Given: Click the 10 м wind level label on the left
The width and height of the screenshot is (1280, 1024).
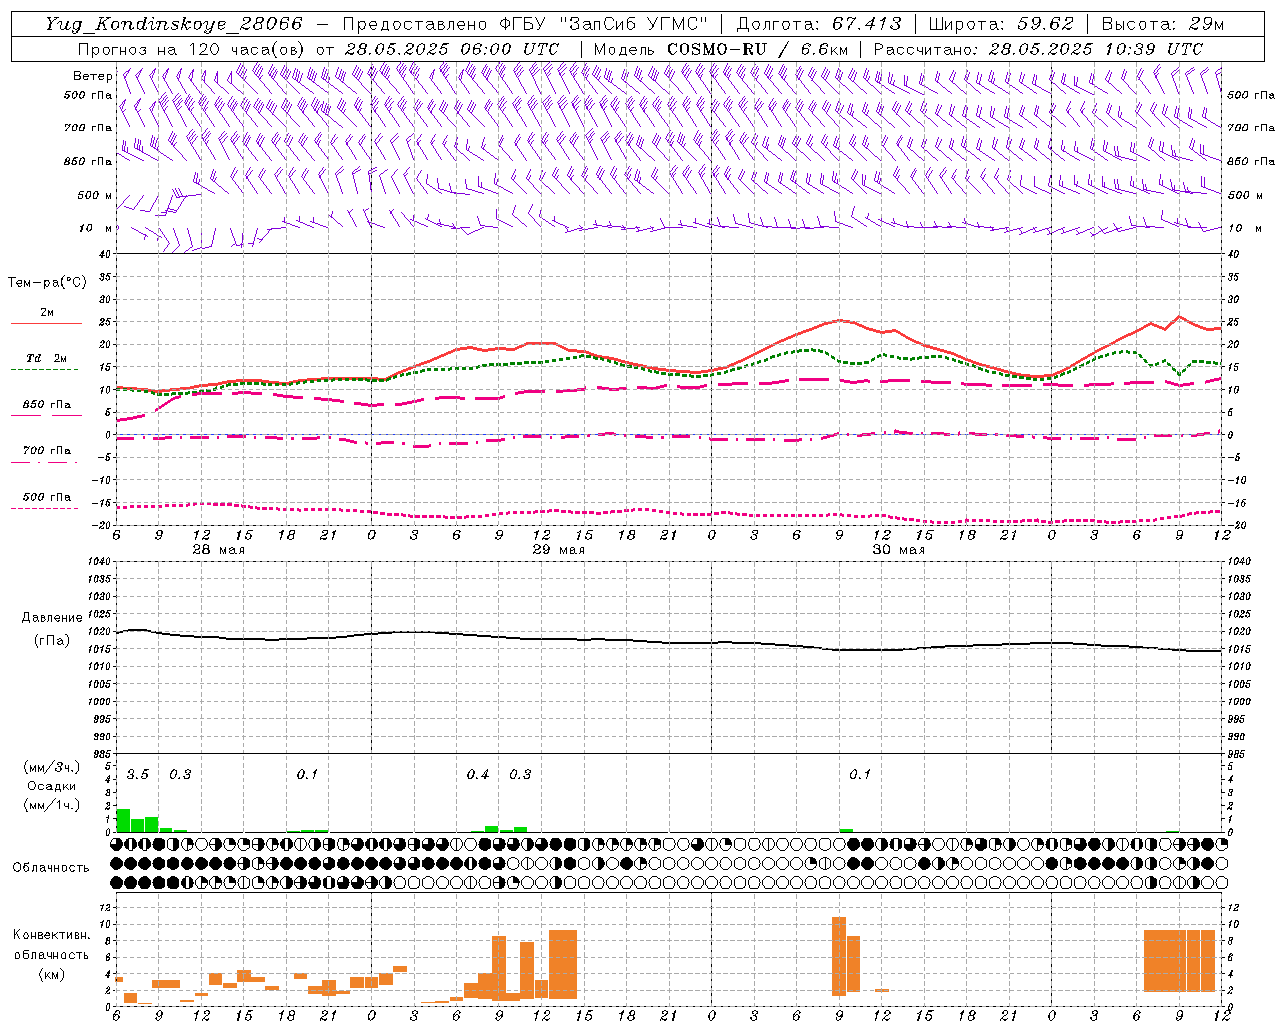Looking at the screenshot, I should (95, 228).
